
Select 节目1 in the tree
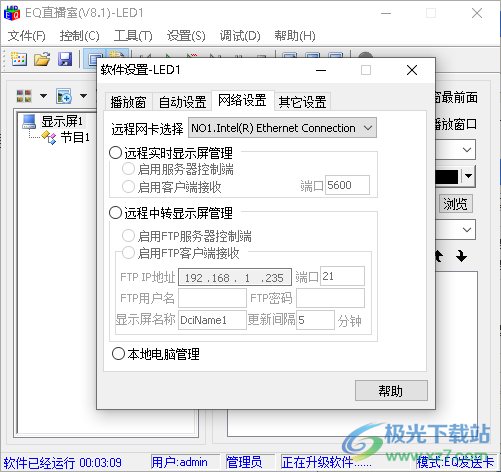tap(75, 137)
